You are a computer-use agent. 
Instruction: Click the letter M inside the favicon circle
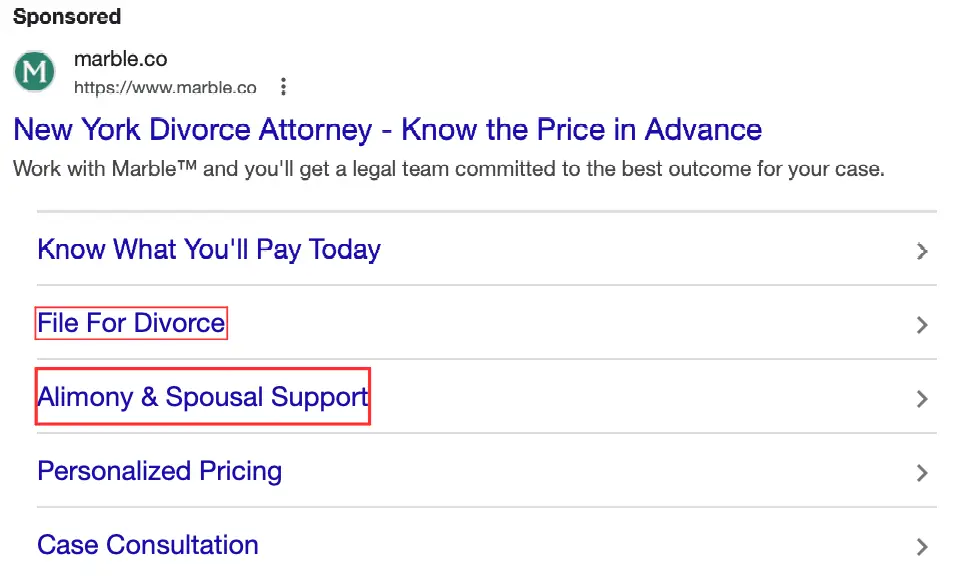coord(33,71)
